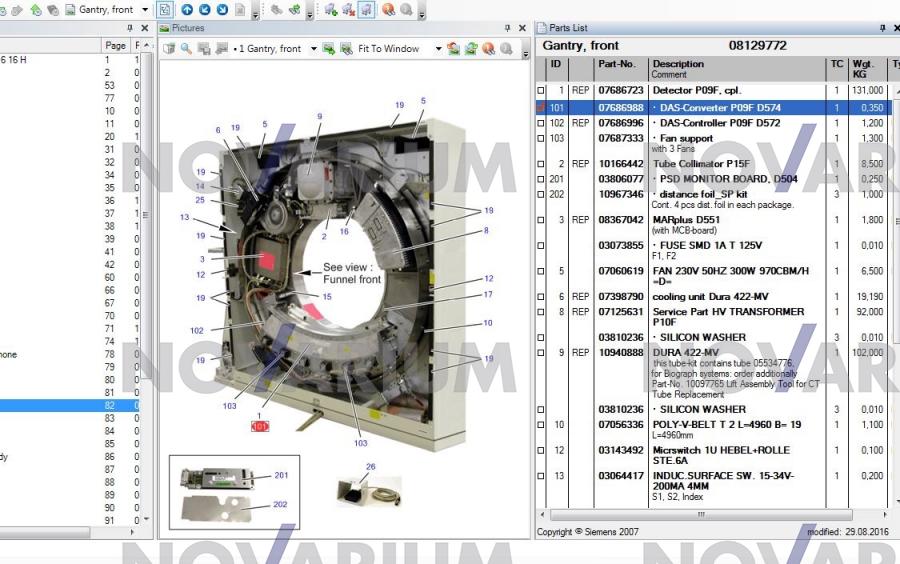Check the box for Detector P09F row

coord(541,91)
